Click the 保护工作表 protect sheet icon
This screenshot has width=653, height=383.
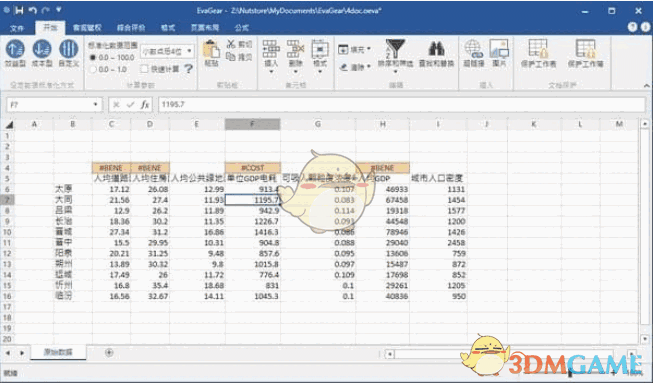538,48
